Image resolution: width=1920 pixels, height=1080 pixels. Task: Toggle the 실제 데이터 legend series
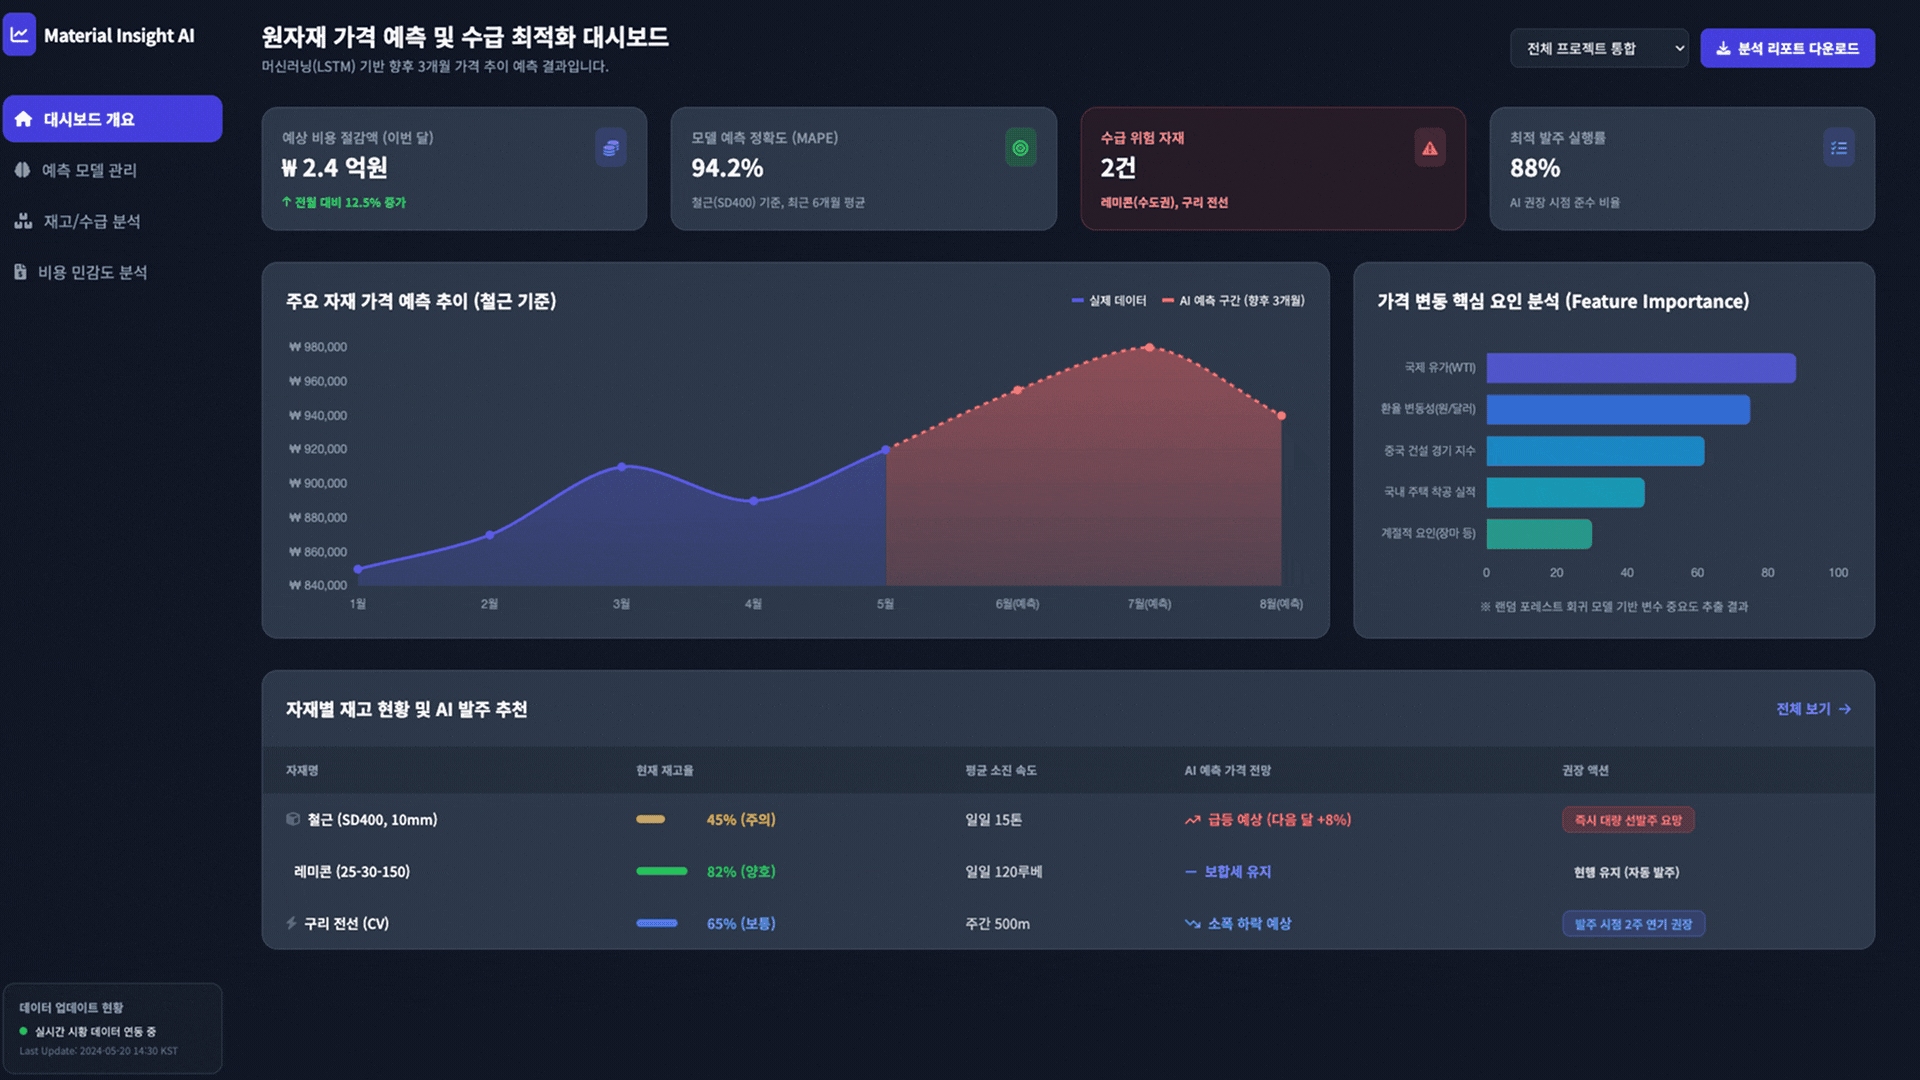[1109, 301]
